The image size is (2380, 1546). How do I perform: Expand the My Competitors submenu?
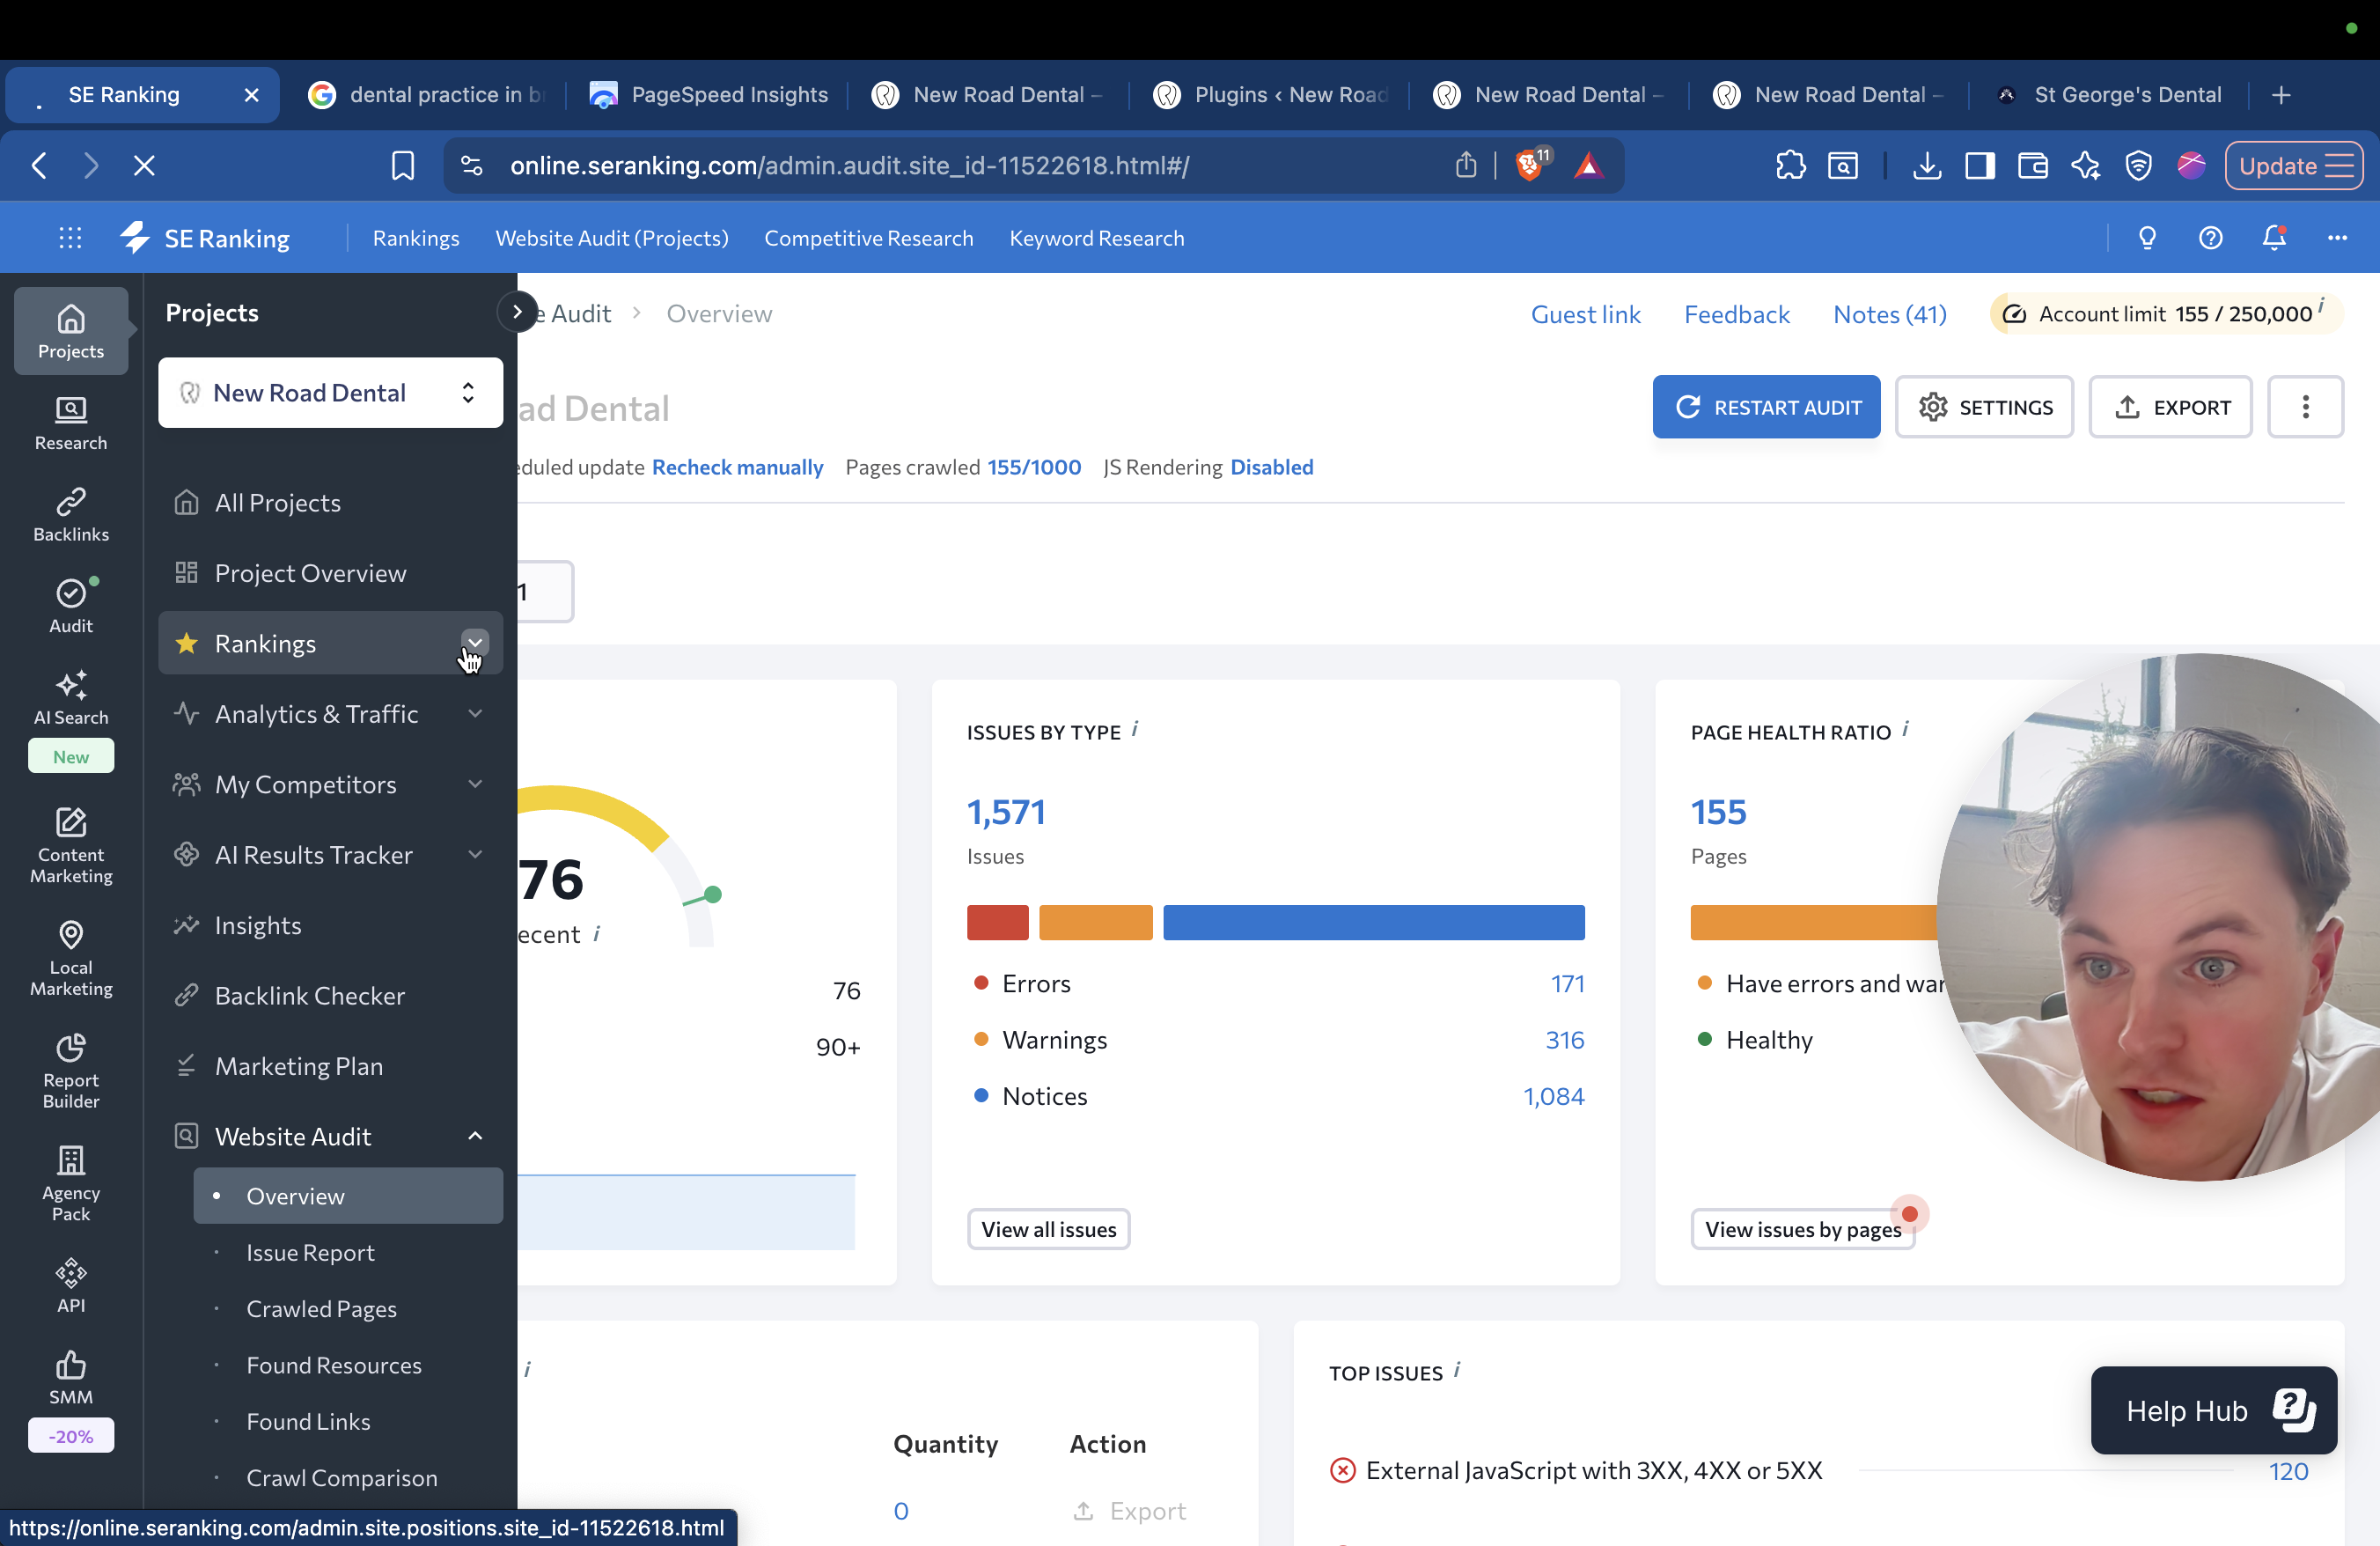click(x=475, y=785)
